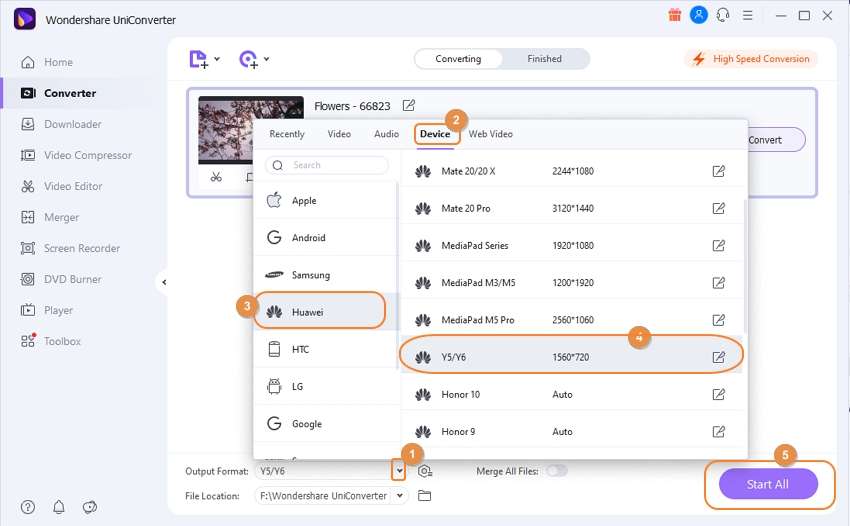Open the Help question mark icon

tap(28, 507)
